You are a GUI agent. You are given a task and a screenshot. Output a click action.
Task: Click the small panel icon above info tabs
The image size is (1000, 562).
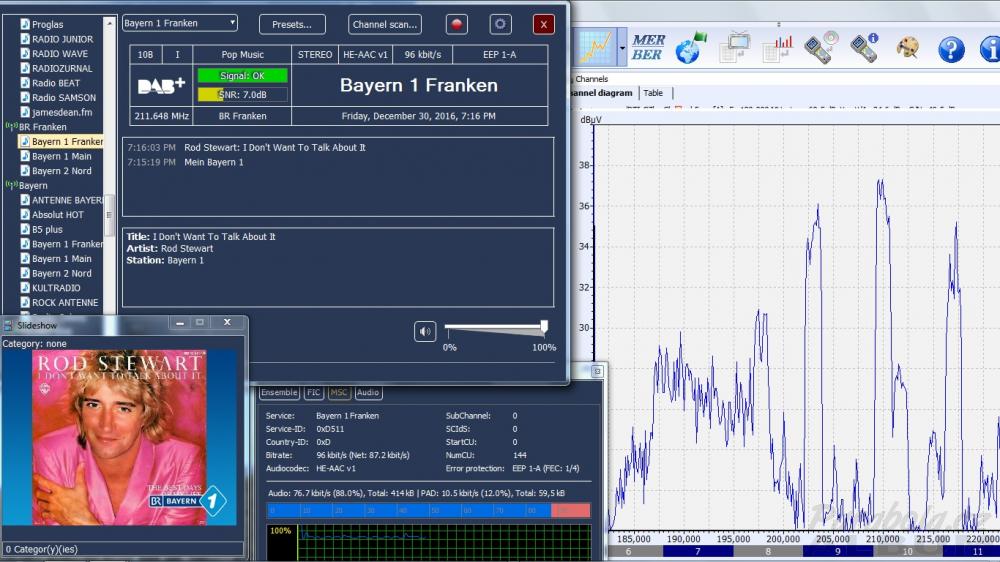pos(597,371)
